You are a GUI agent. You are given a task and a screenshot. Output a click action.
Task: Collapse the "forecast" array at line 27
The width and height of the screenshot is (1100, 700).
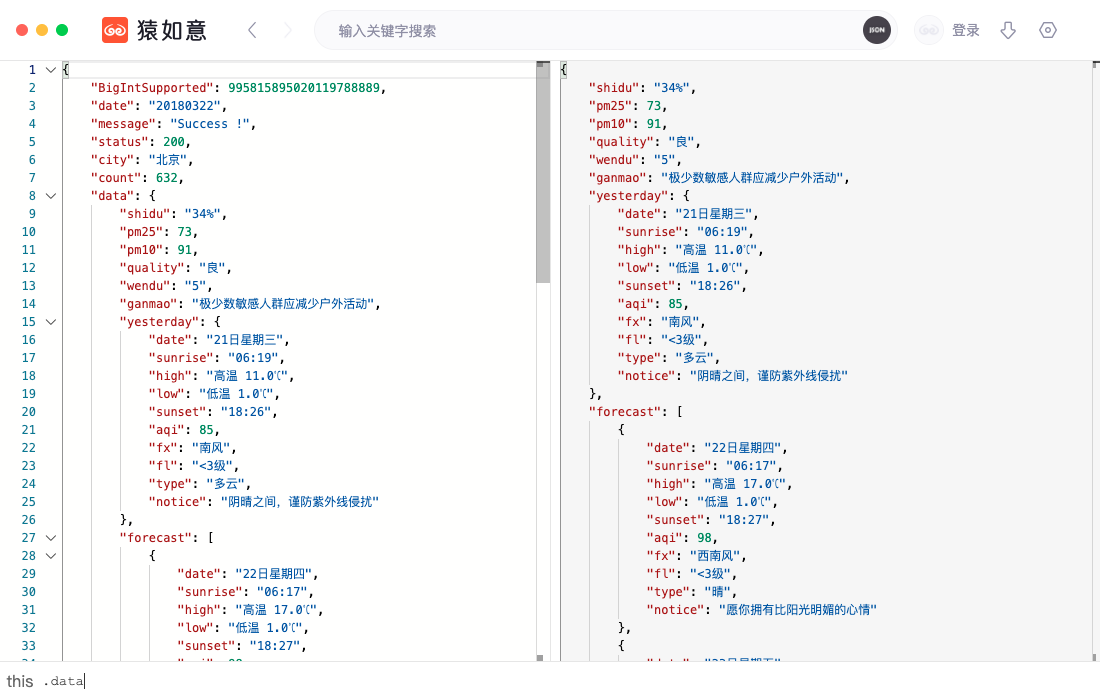pyautogui.click(x=51, y=538)
